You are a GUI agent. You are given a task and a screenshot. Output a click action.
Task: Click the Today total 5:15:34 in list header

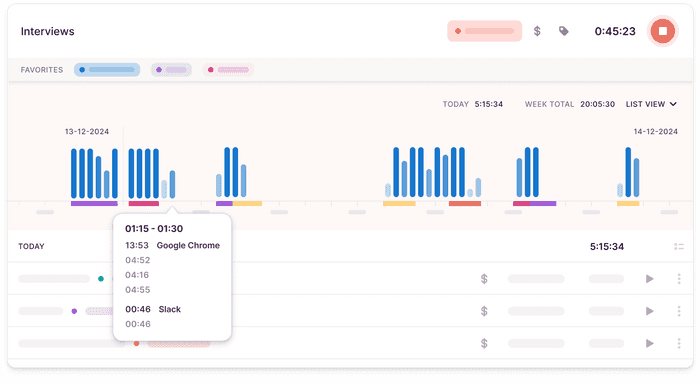tap(607, 246)
